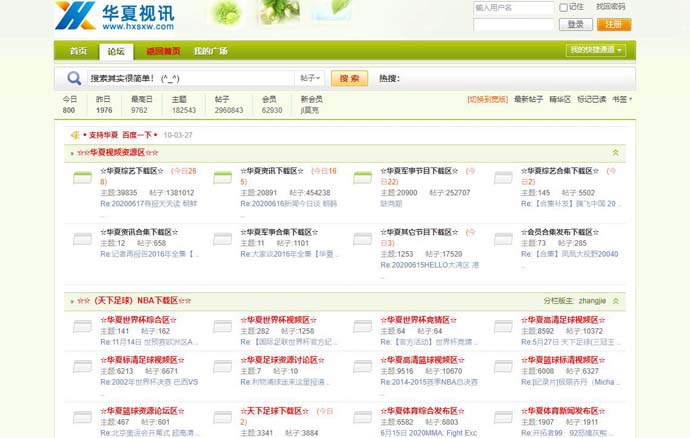
Task: Tick the 记住 remember-me checkbox
Action: 563,7
